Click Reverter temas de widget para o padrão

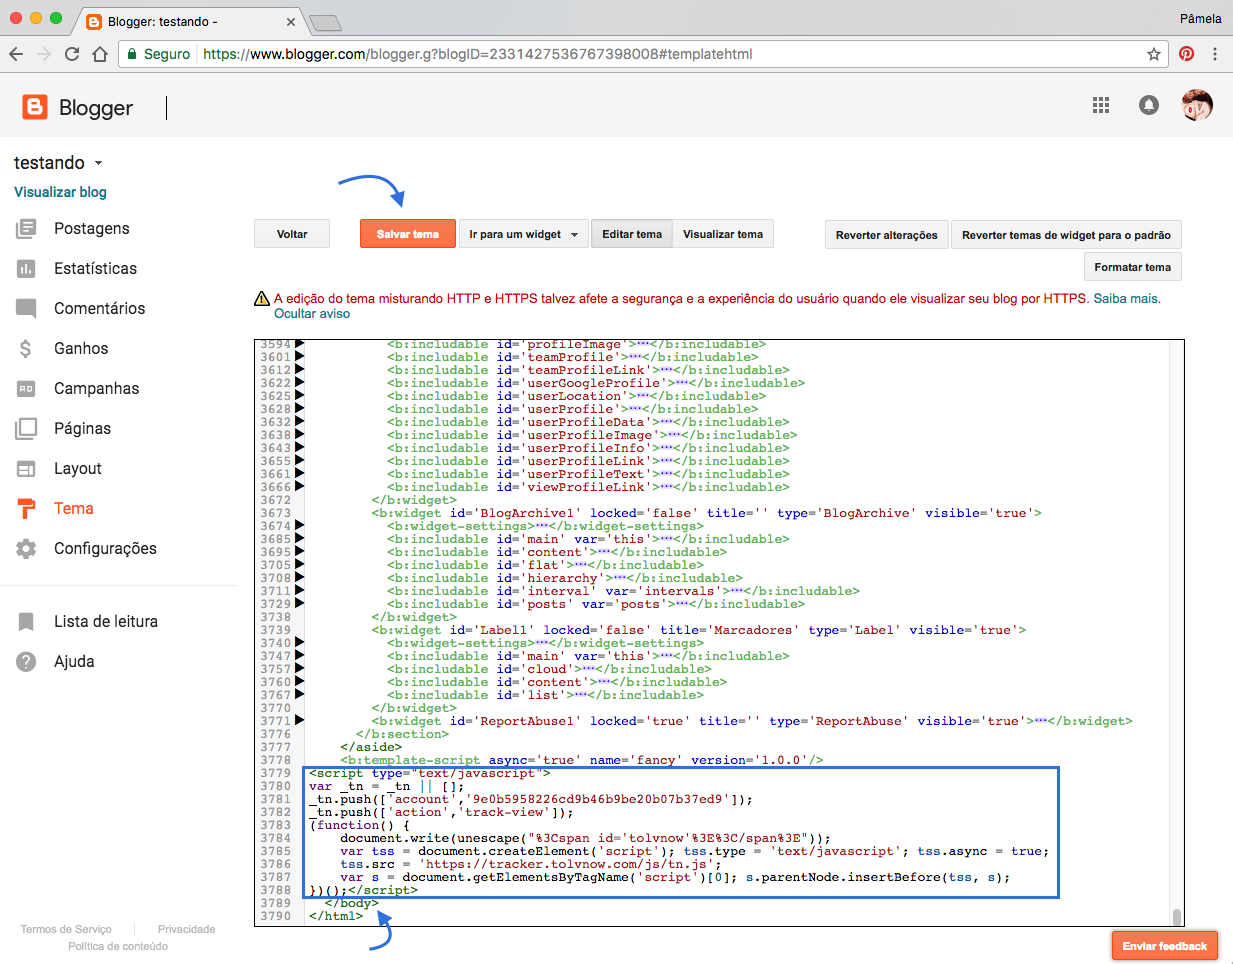click(x=1066, y=235)
